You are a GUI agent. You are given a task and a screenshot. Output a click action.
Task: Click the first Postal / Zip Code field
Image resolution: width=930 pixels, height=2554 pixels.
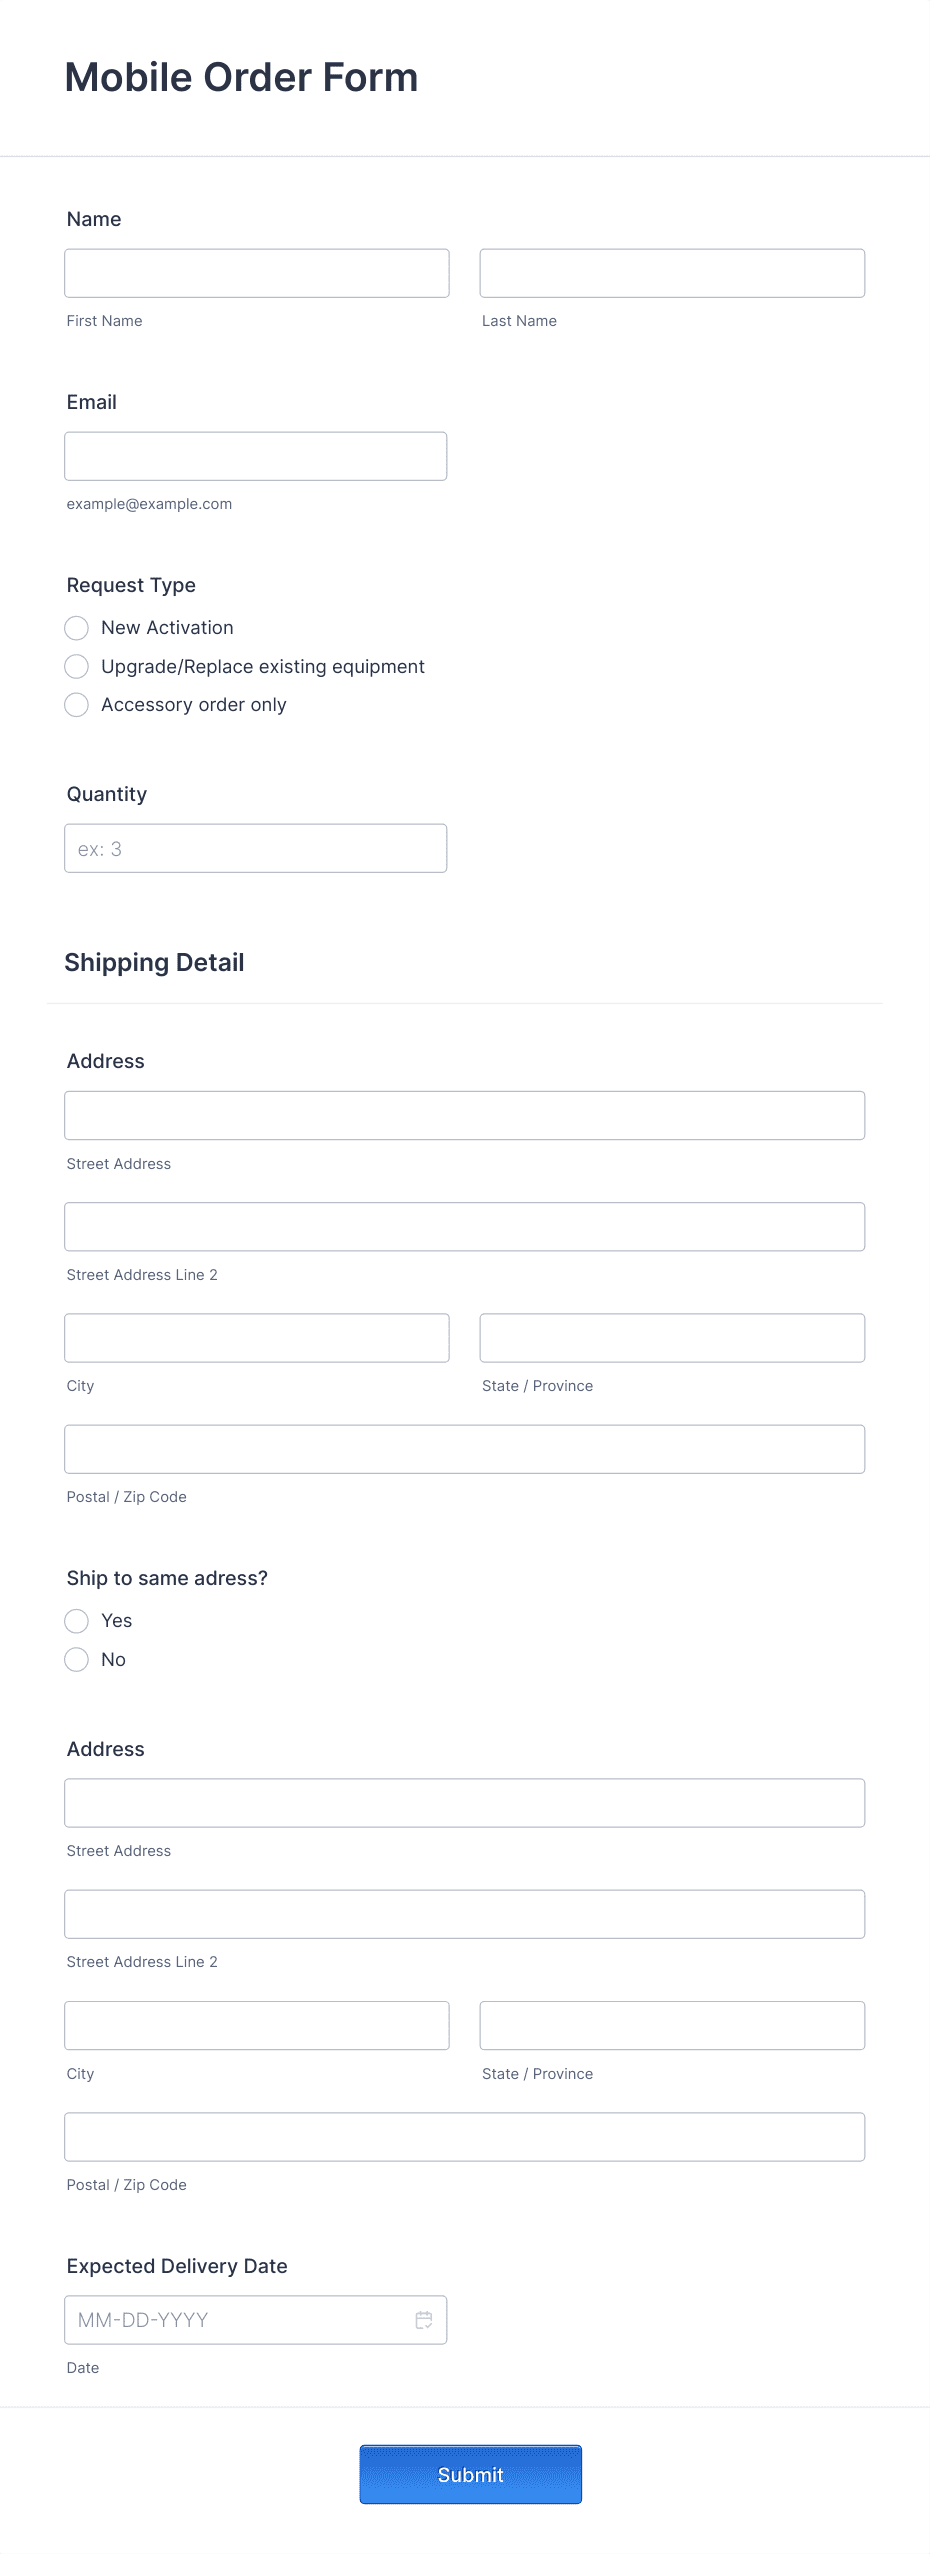(465, 1448)
